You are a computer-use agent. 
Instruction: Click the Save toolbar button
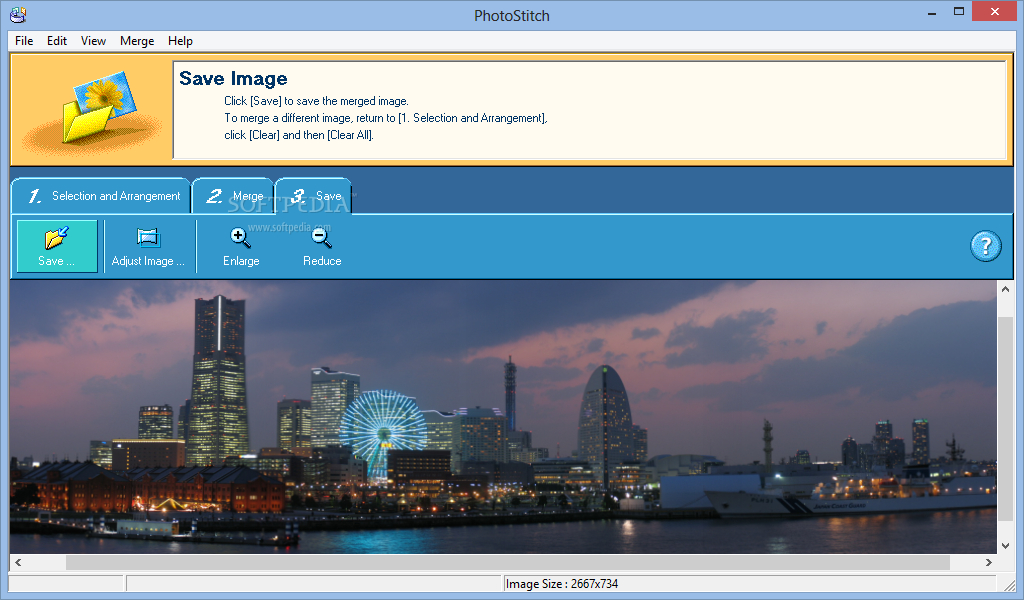click(57, 245)
